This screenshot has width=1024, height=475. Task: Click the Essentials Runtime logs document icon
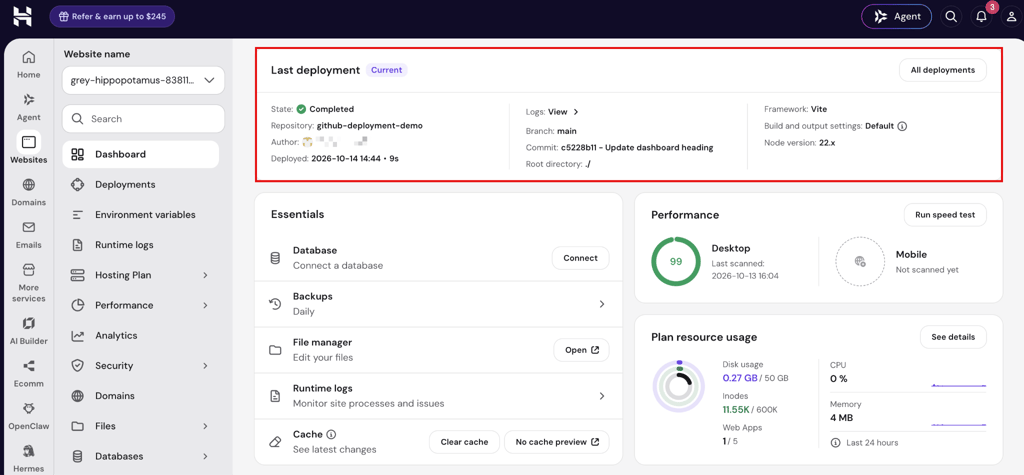(x=276, y=396)
